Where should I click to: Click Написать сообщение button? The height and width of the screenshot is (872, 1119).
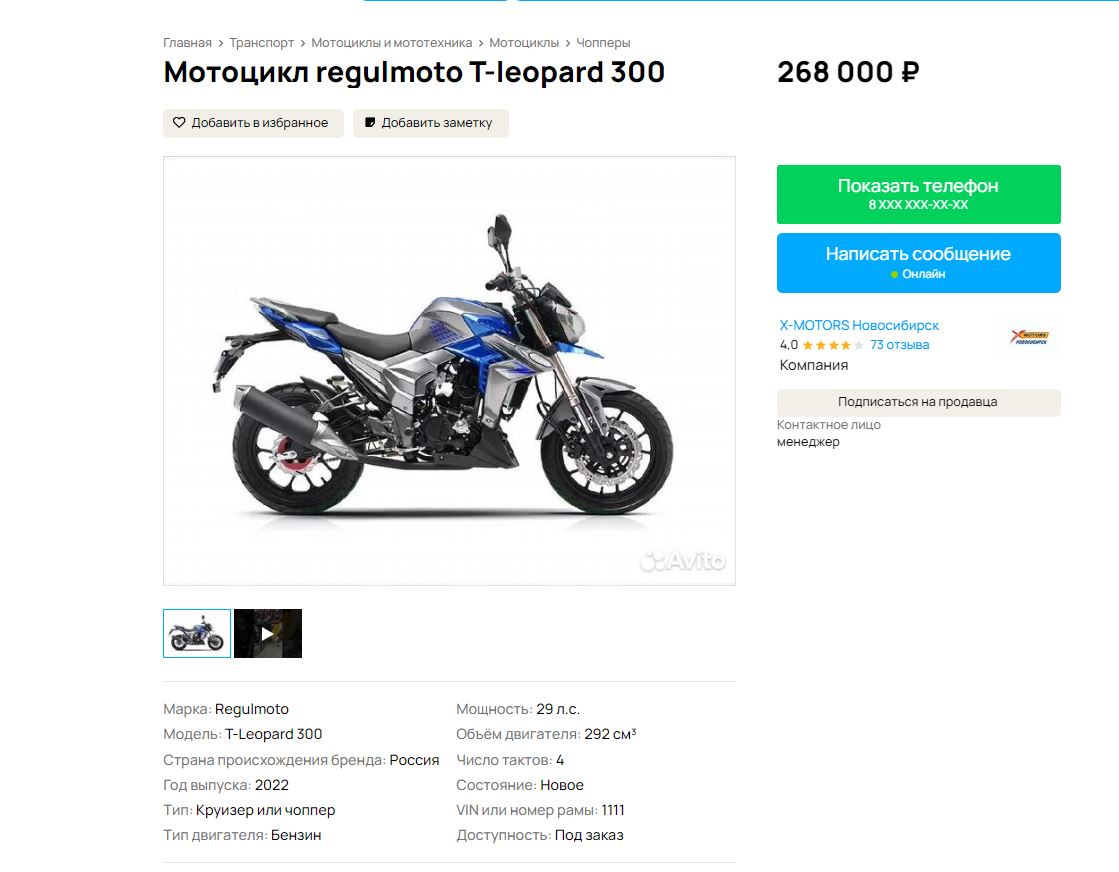[918, 263]
